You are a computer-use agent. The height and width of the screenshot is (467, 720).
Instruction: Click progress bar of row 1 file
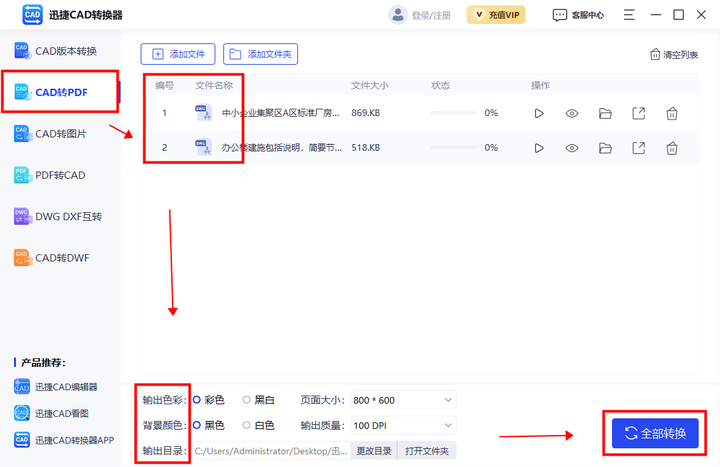454,113
